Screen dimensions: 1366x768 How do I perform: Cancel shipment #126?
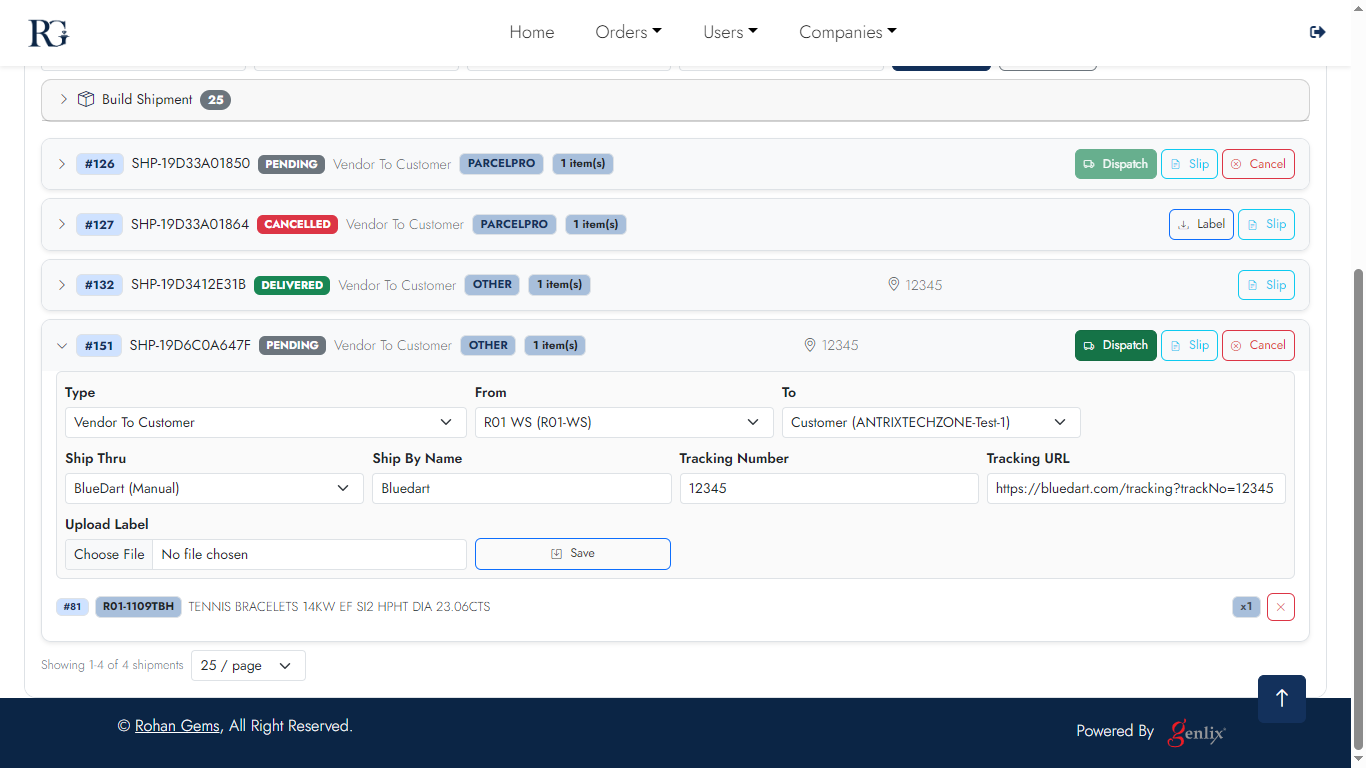point(1258,164)
